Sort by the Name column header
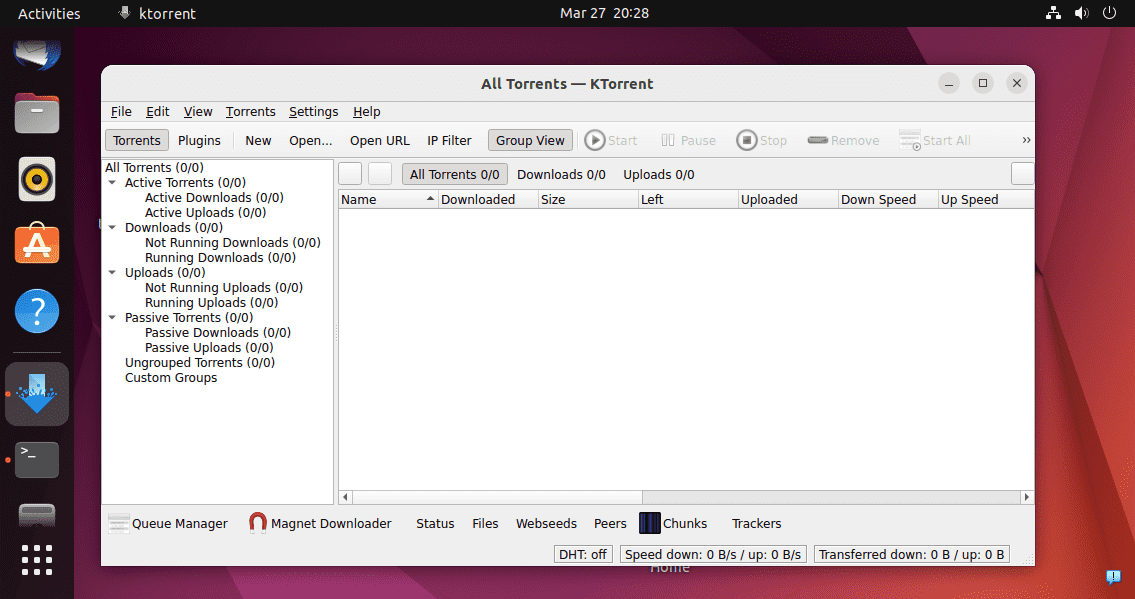Image resolution: width=1135 pixels, height=599 pixels. click(x=388, y=200)
